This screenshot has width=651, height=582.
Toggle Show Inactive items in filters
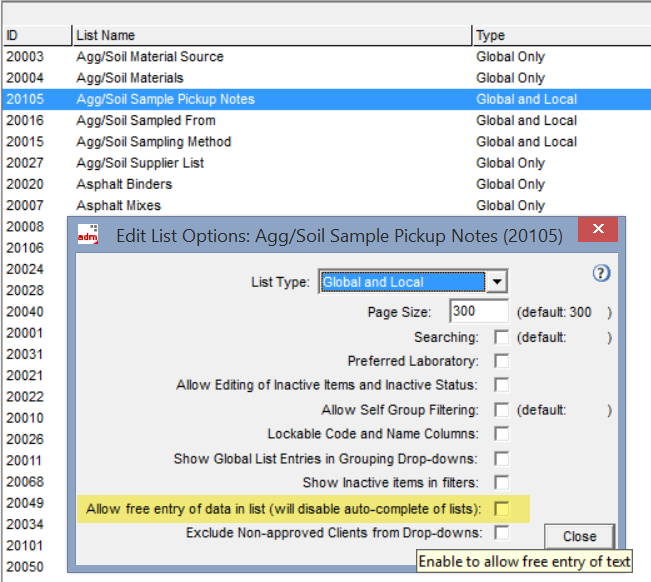click(x=502, y=483)
